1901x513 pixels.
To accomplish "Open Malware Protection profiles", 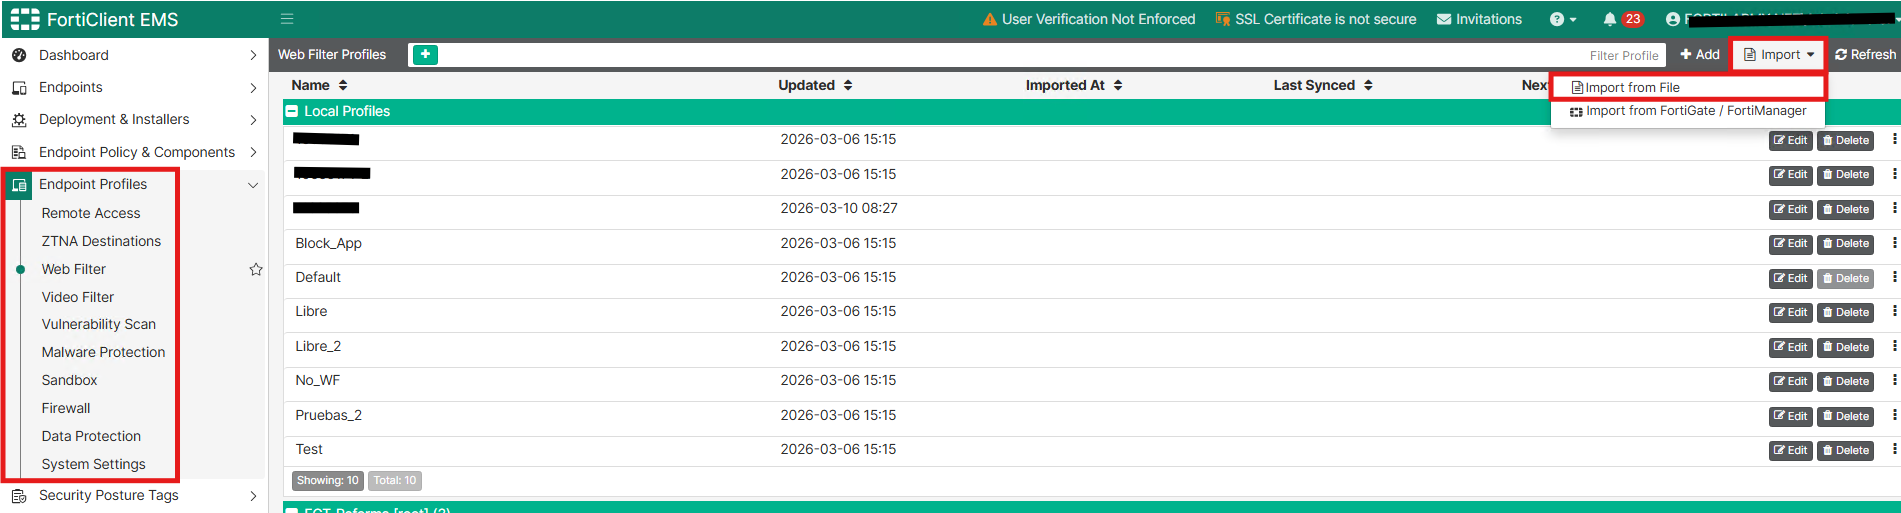I will click(103, 352).
